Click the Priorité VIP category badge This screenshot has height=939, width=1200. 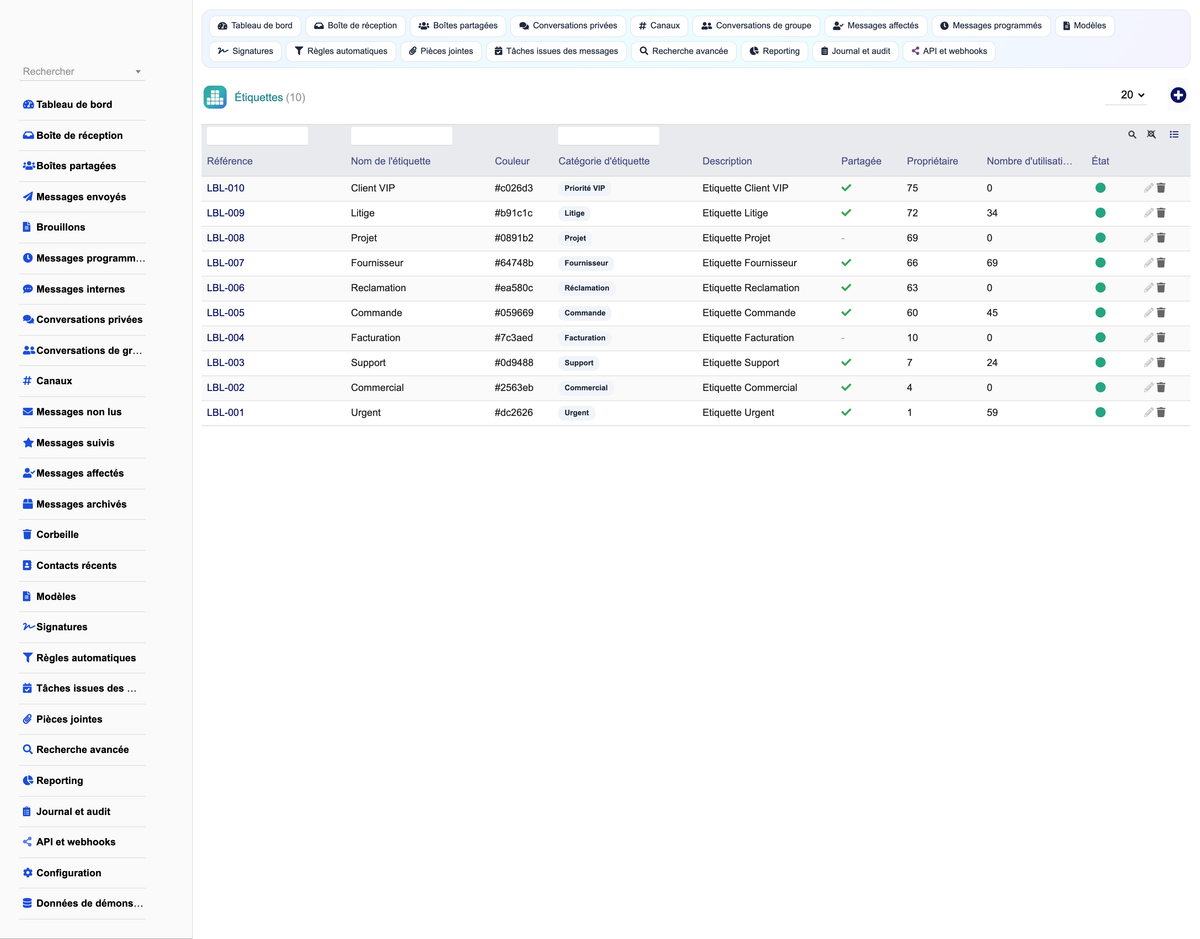coord(585,188)
